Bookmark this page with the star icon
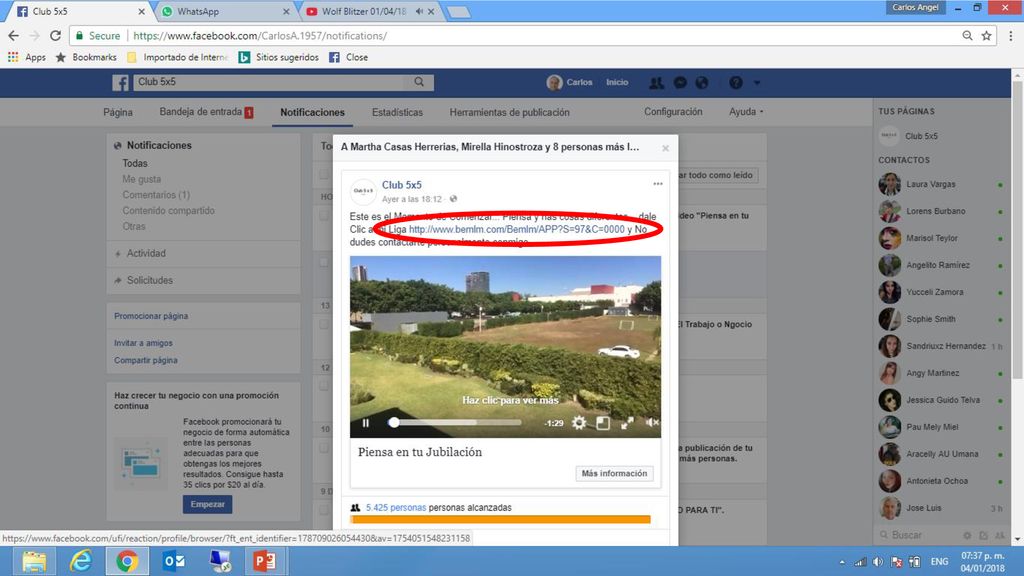 [x=986, y=36]
